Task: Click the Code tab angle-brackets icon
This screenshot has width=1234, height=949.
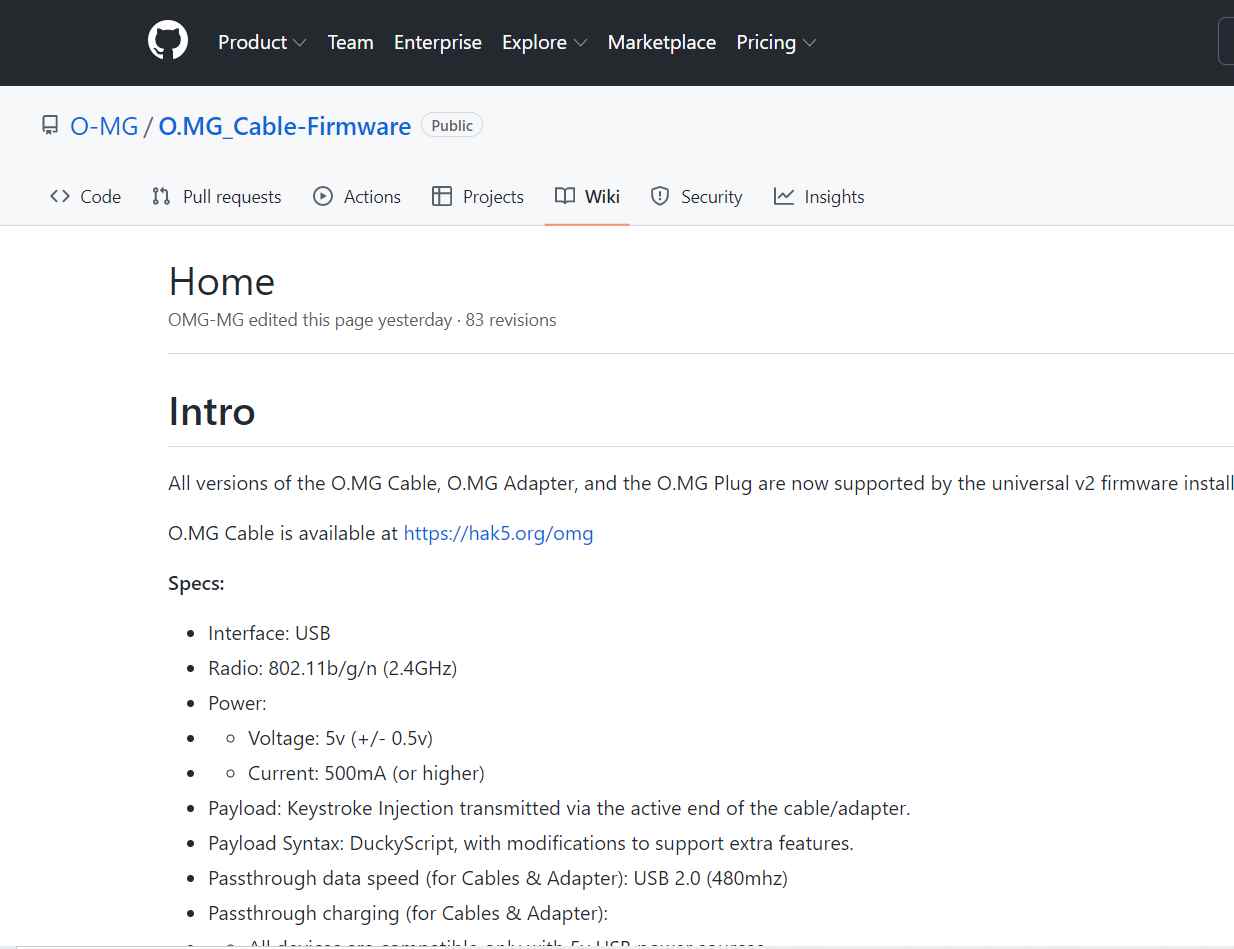Action: (60, 197)
